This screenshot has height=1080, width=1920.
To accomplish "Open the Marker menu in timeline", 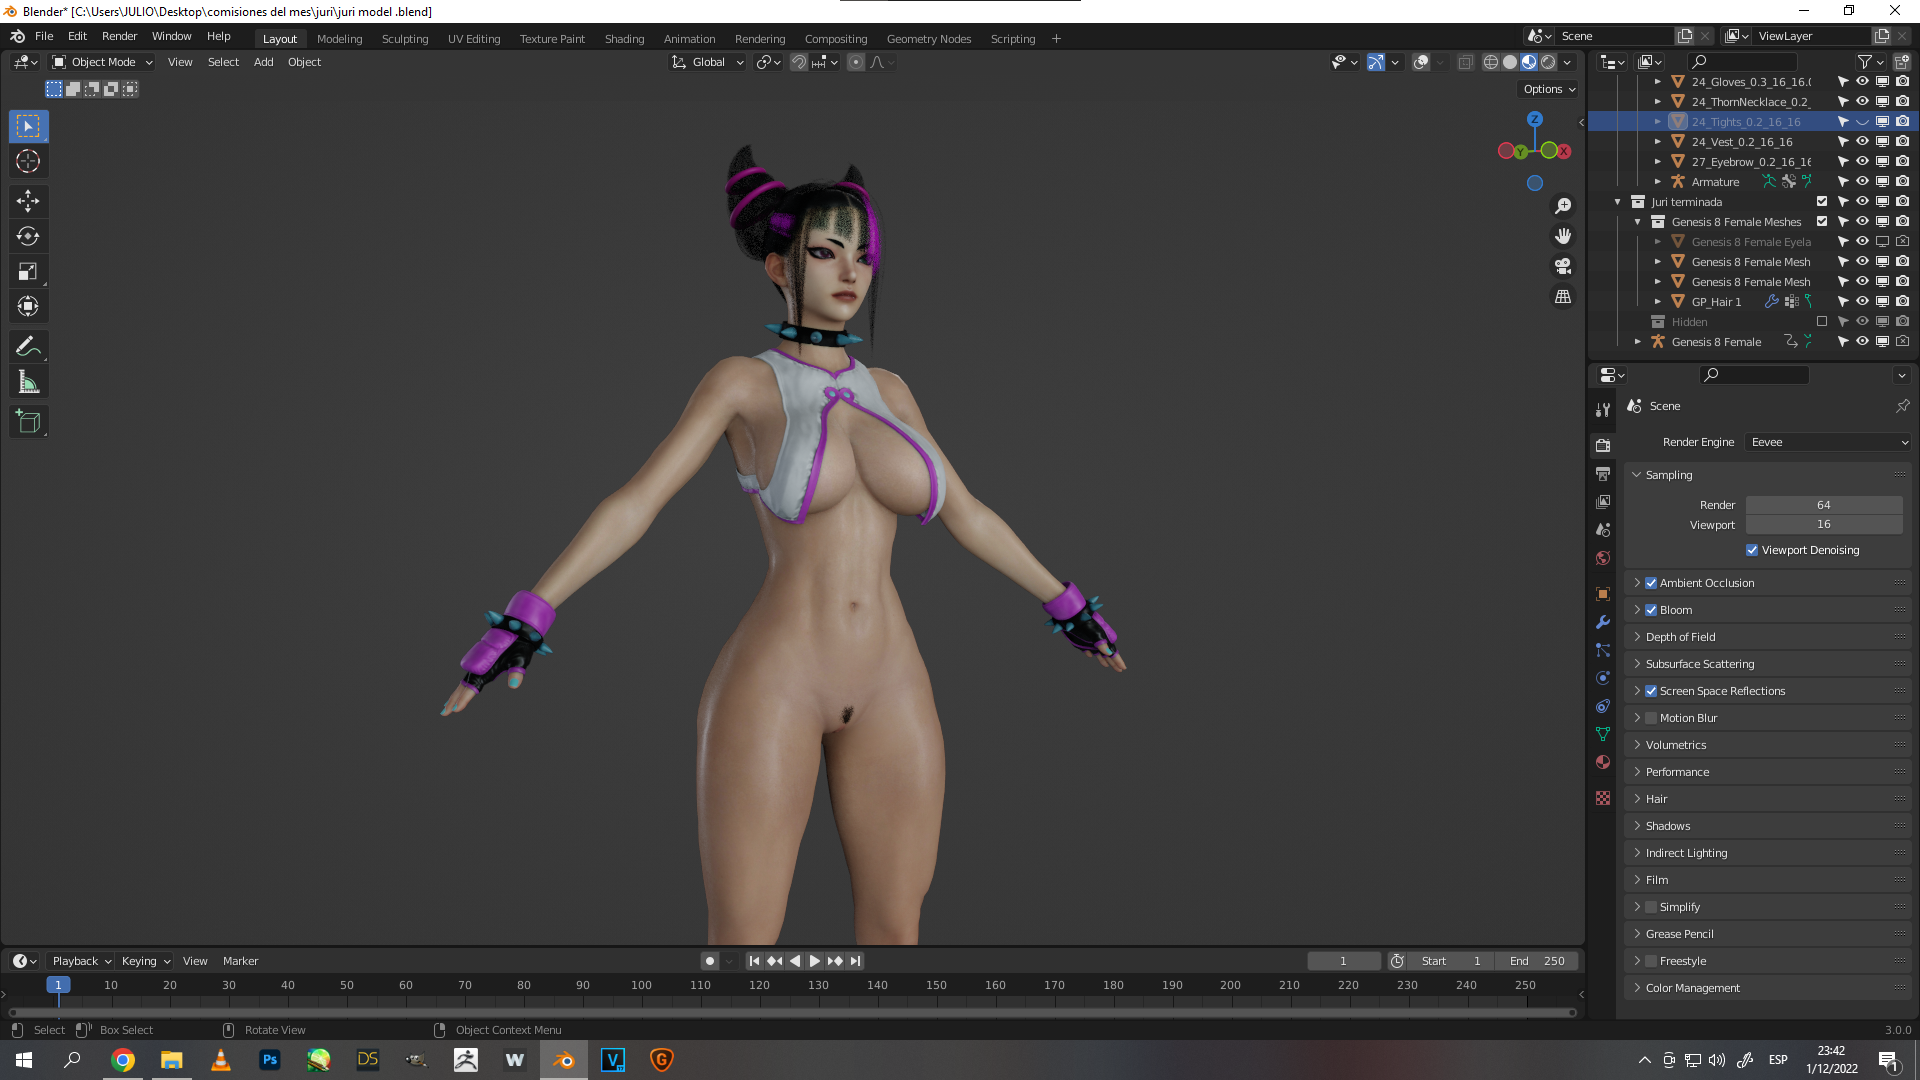I will (240, 961).
